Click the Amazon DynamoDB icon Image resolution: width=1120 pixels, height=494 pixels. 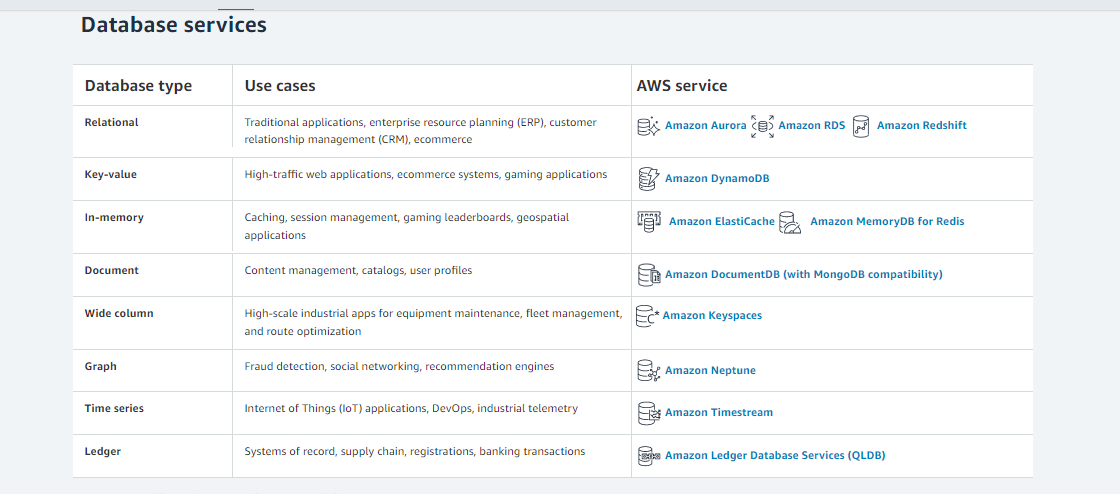coord(648,179)
